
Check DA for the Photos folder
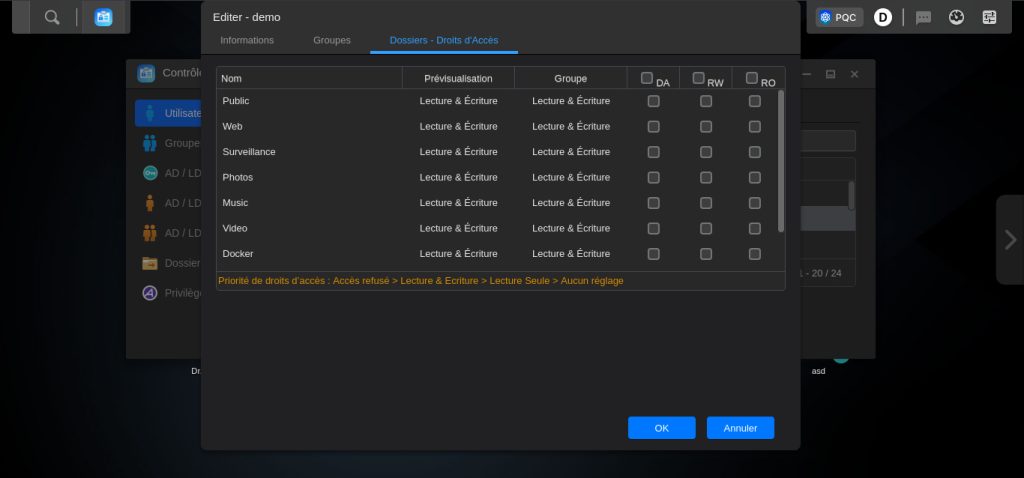pyautogui.click(x=653, y=178)
